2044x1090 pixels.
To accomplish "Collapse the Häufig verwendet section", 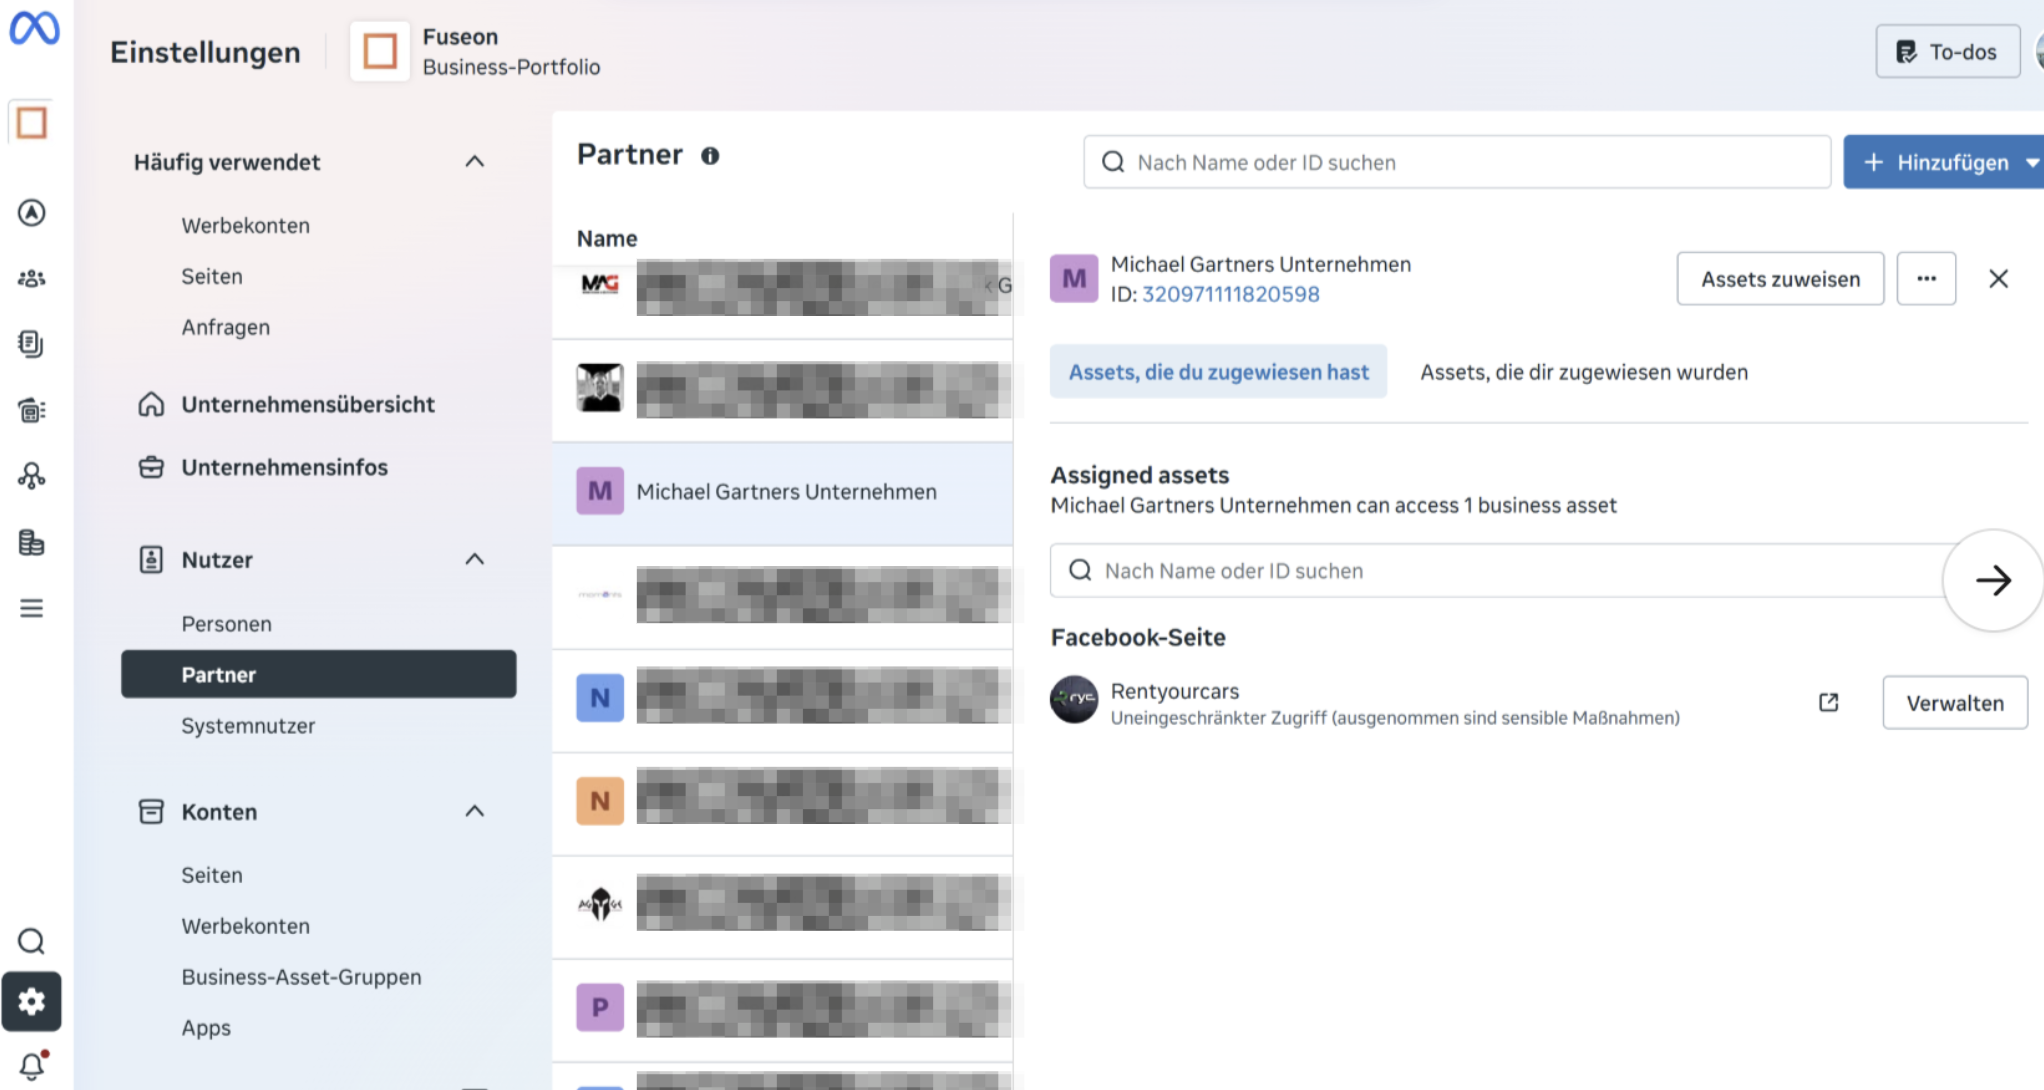I will pos(475,161).
